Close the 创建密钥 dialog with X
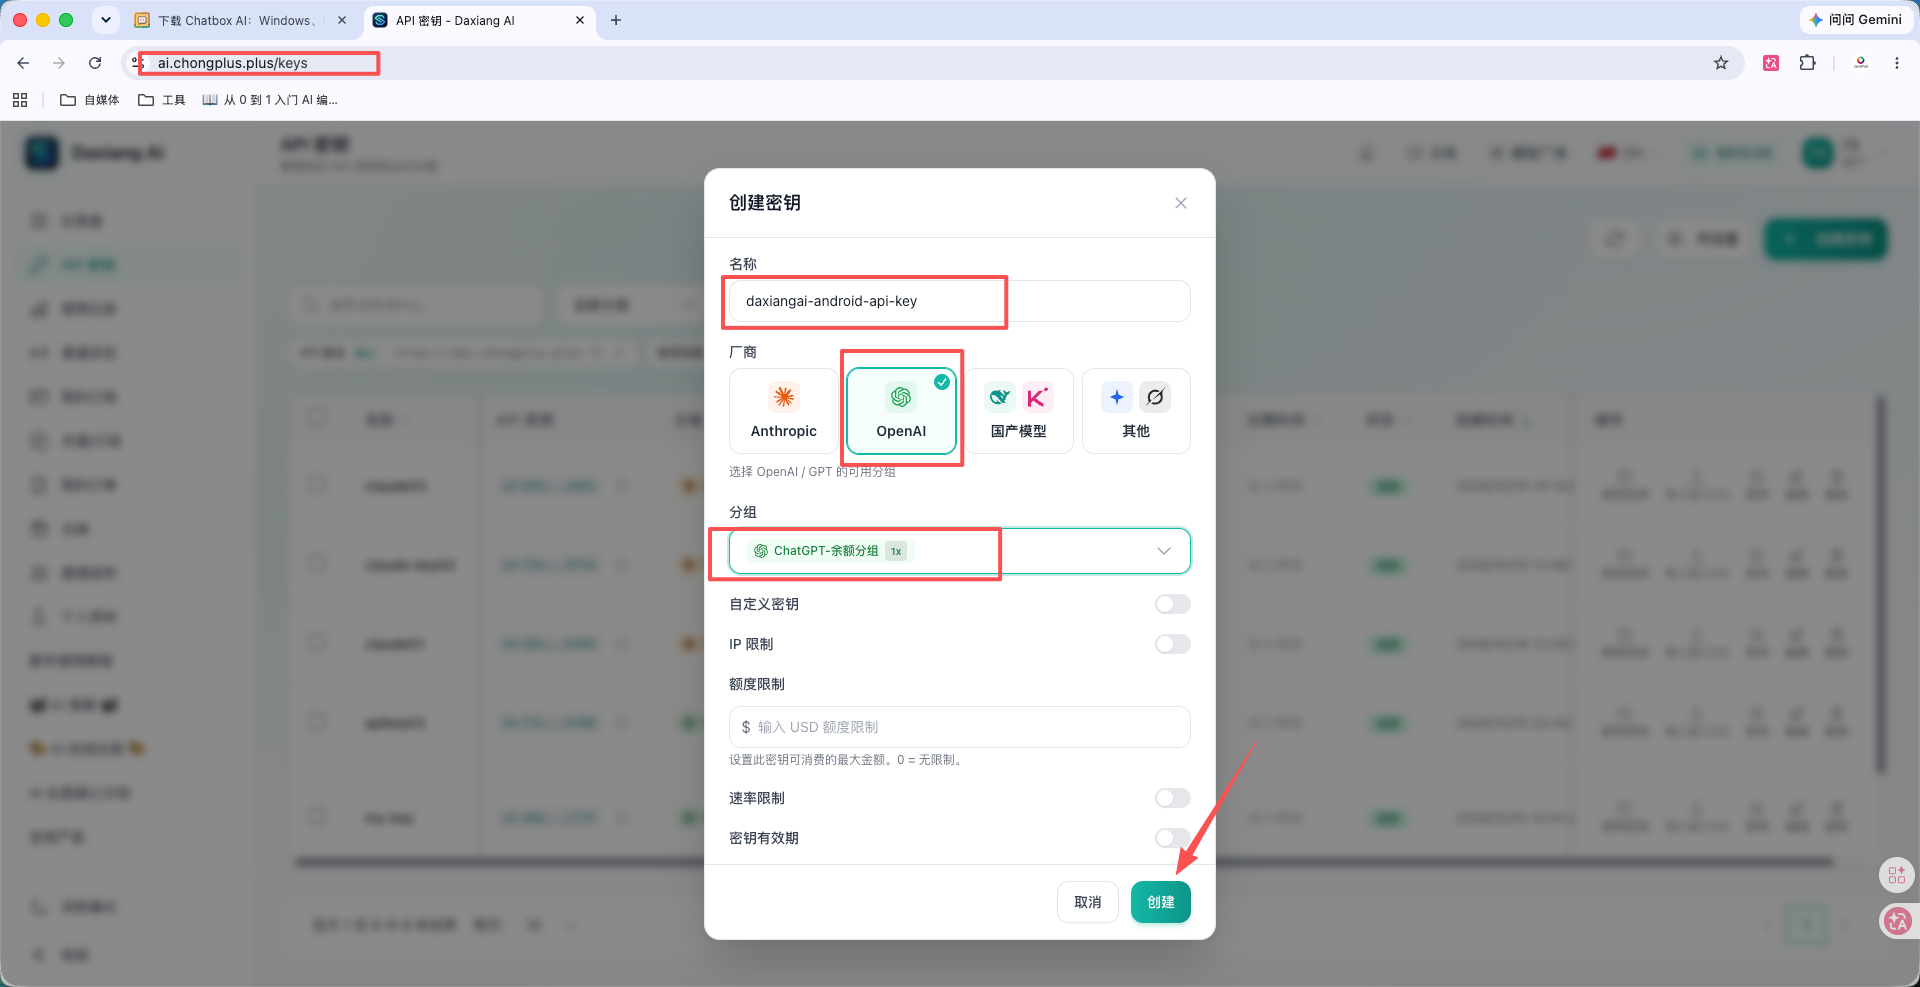 click(x=1181, y=203)
